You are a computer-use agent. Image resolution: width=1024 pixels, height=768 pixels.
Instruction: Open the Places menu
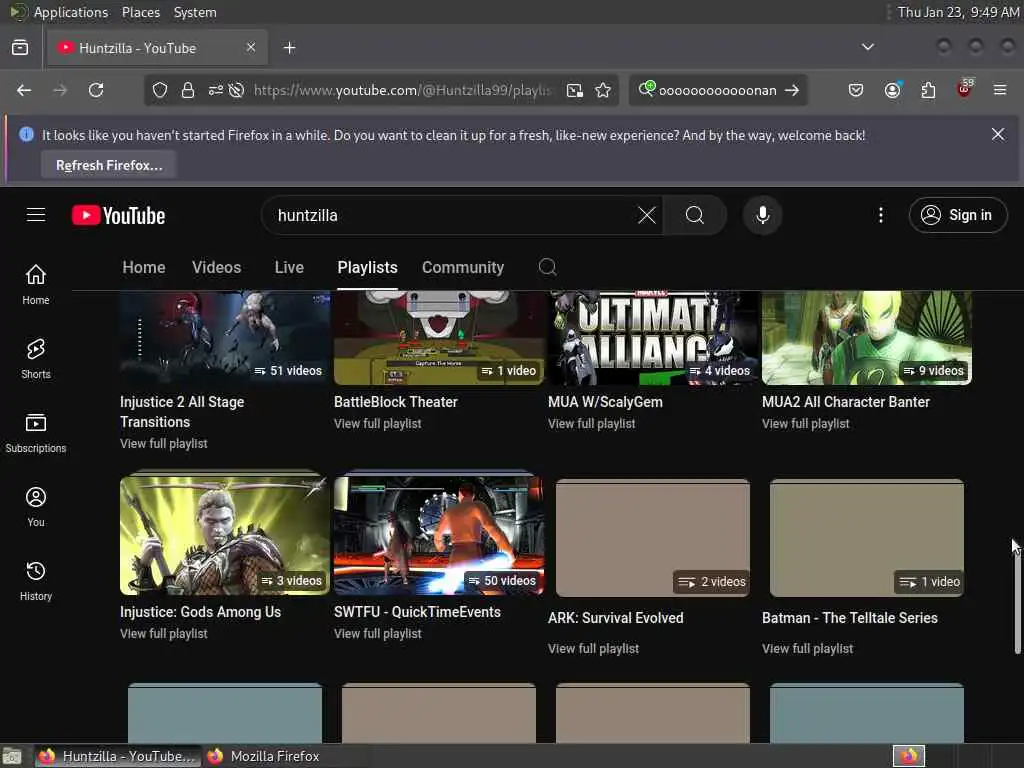pos(140,12)
